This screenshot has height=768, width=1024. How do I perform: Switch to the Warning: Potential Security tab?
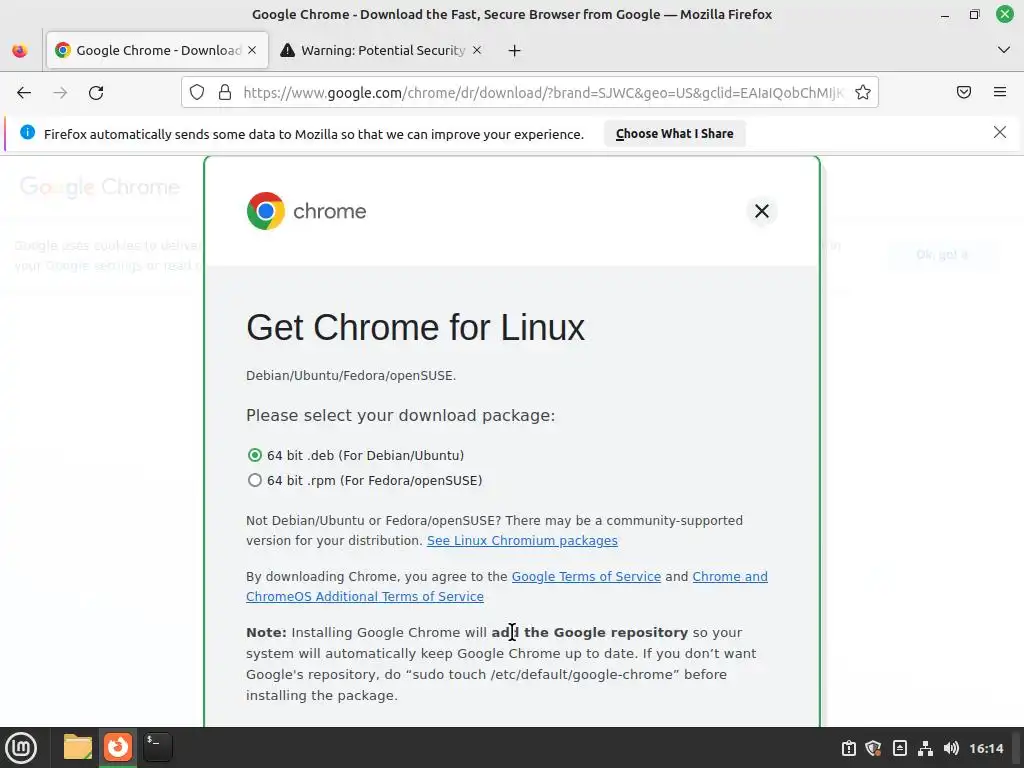[x=382, y=50]
